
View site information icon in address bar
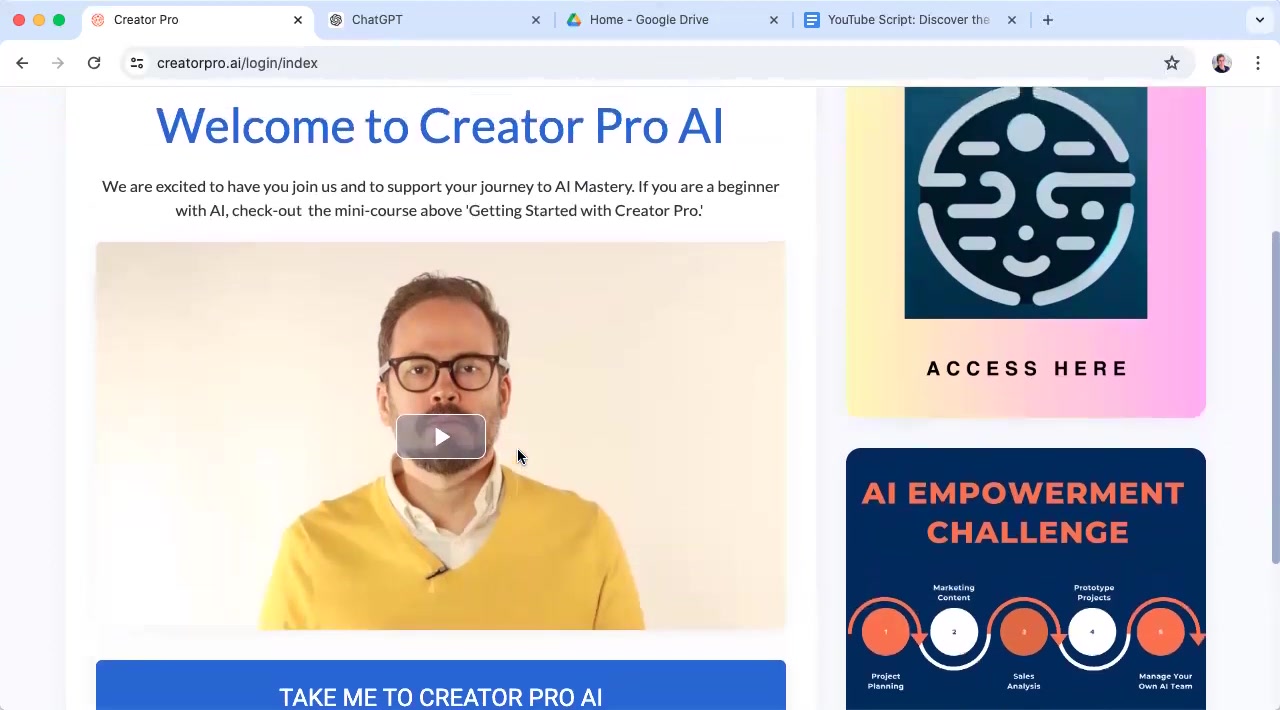pyautogui.click(x=137, y=63)
